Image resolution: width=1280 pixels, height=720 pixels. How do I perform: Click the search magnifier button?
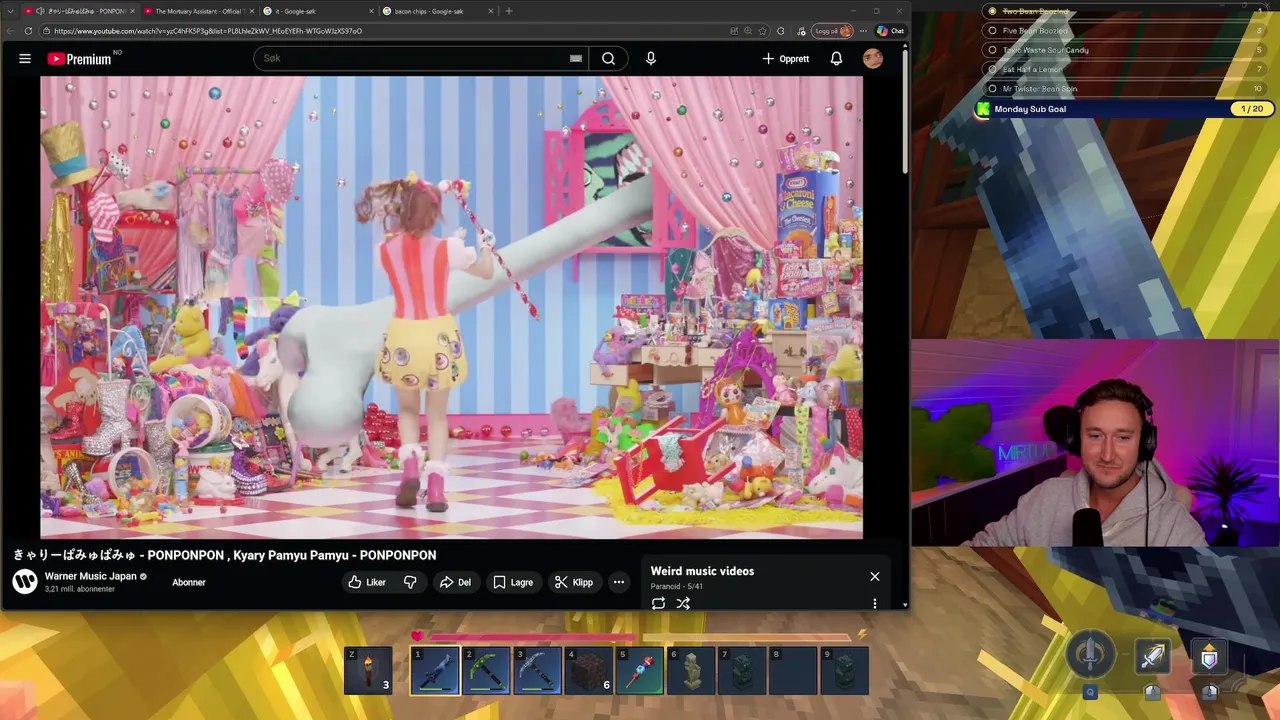click(x=608, y=59)
